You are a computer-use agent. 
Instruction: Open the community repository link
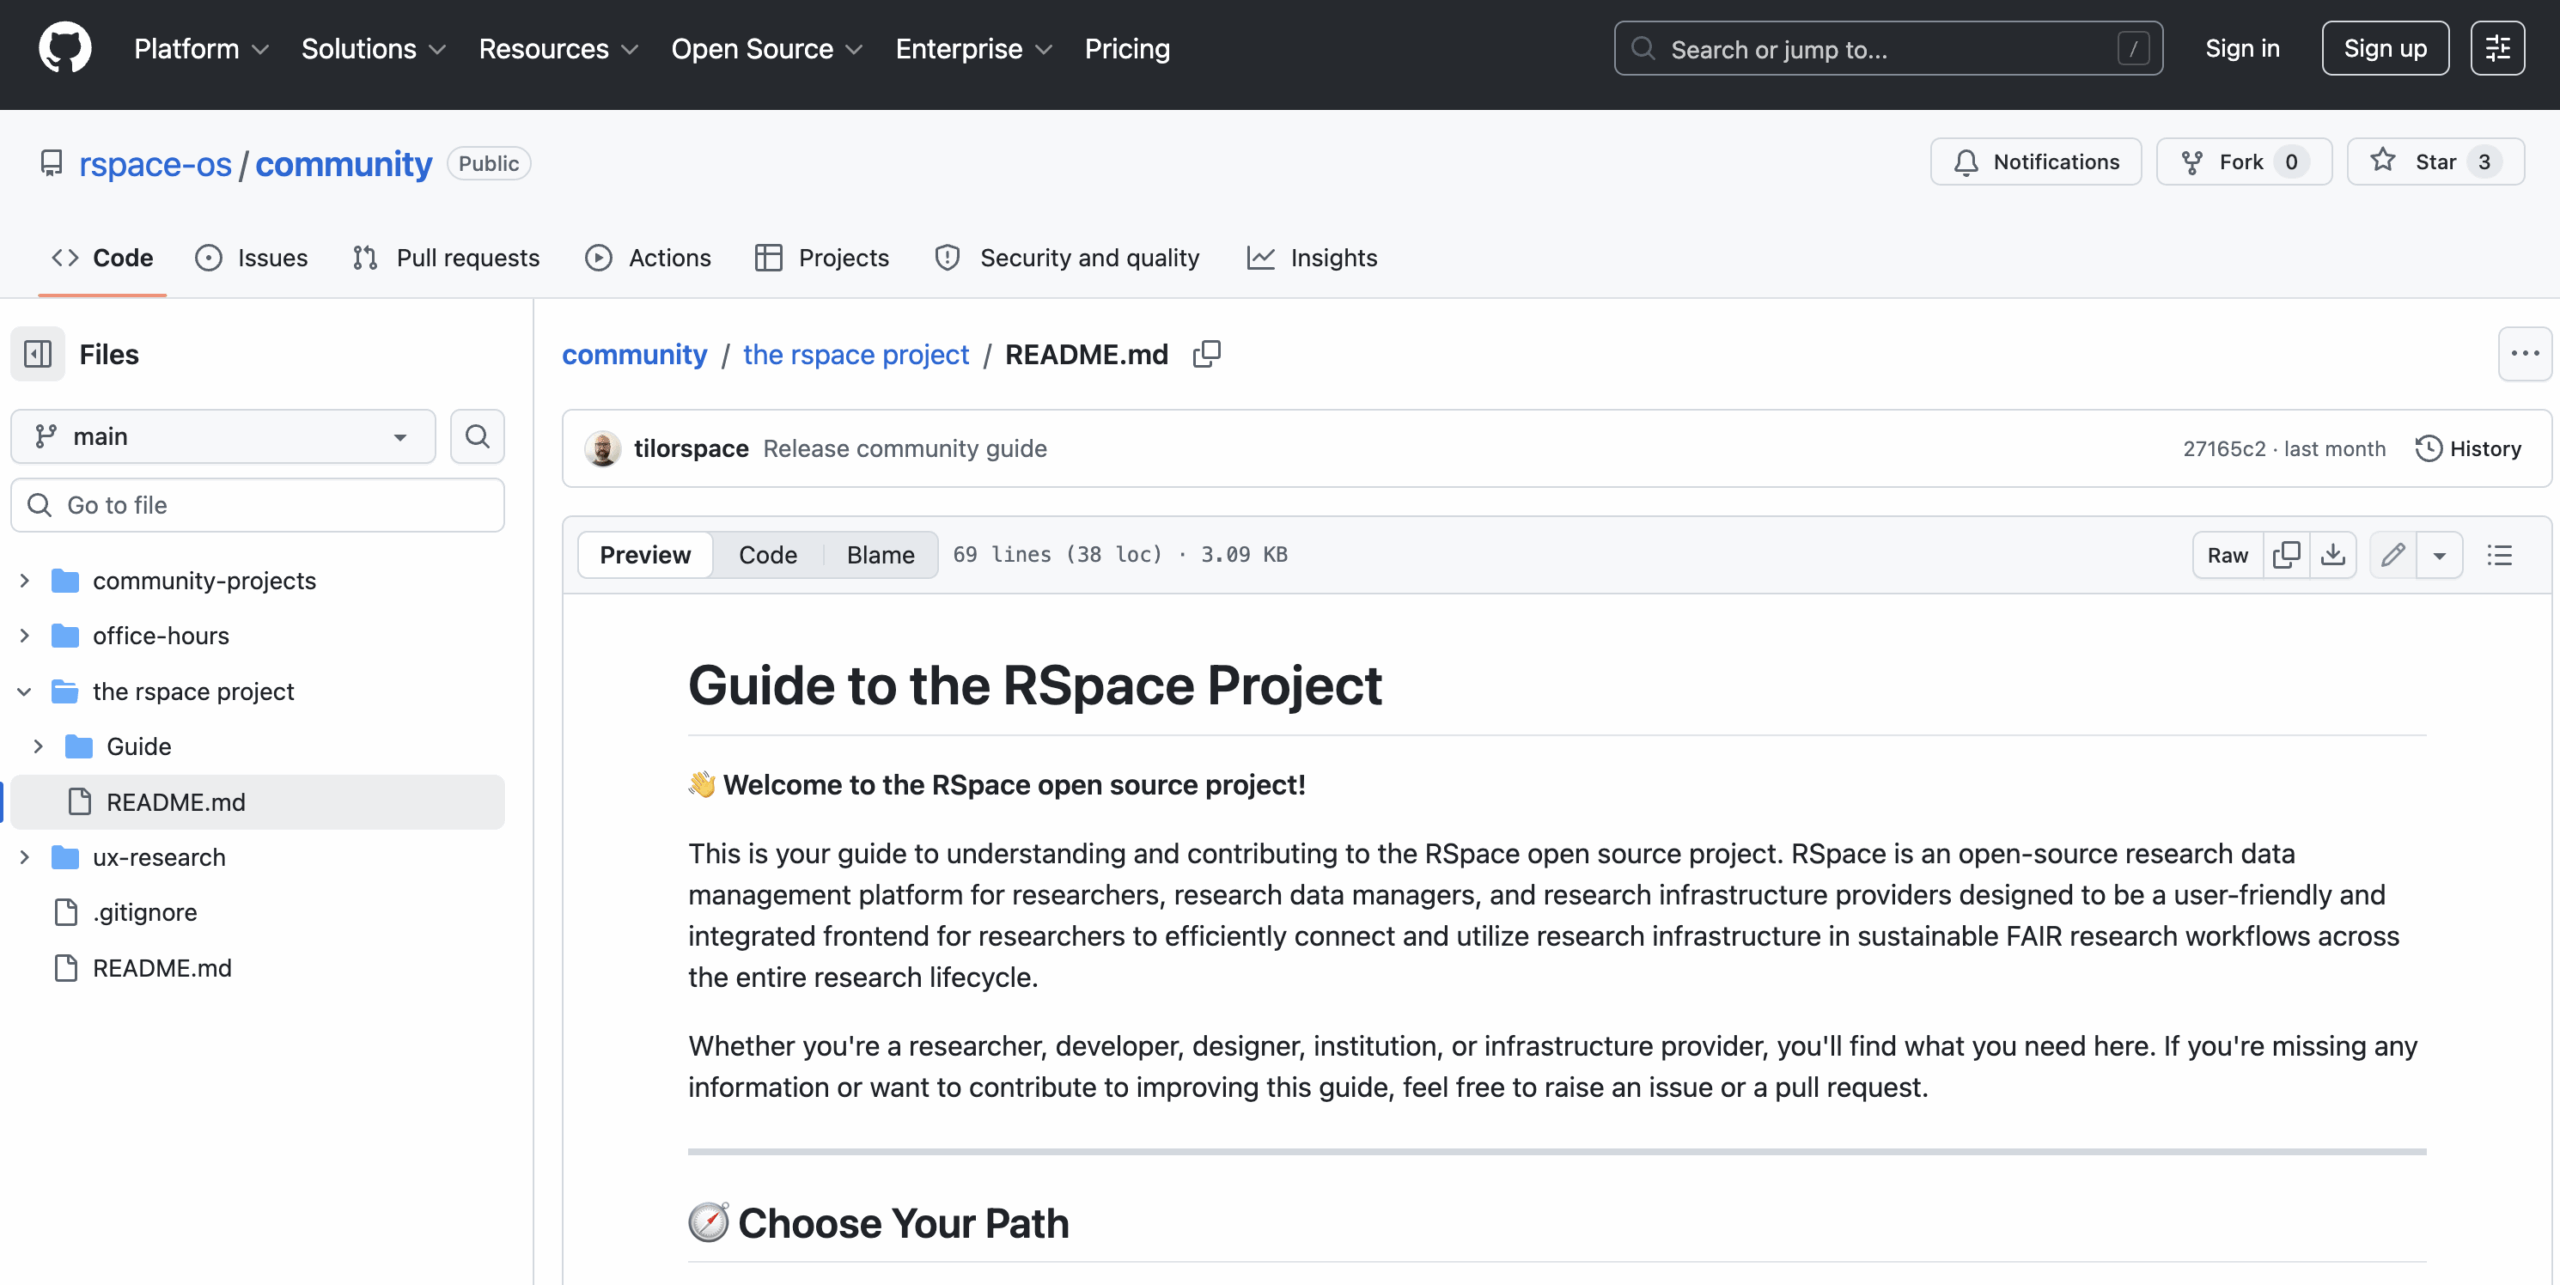(343, 163)
